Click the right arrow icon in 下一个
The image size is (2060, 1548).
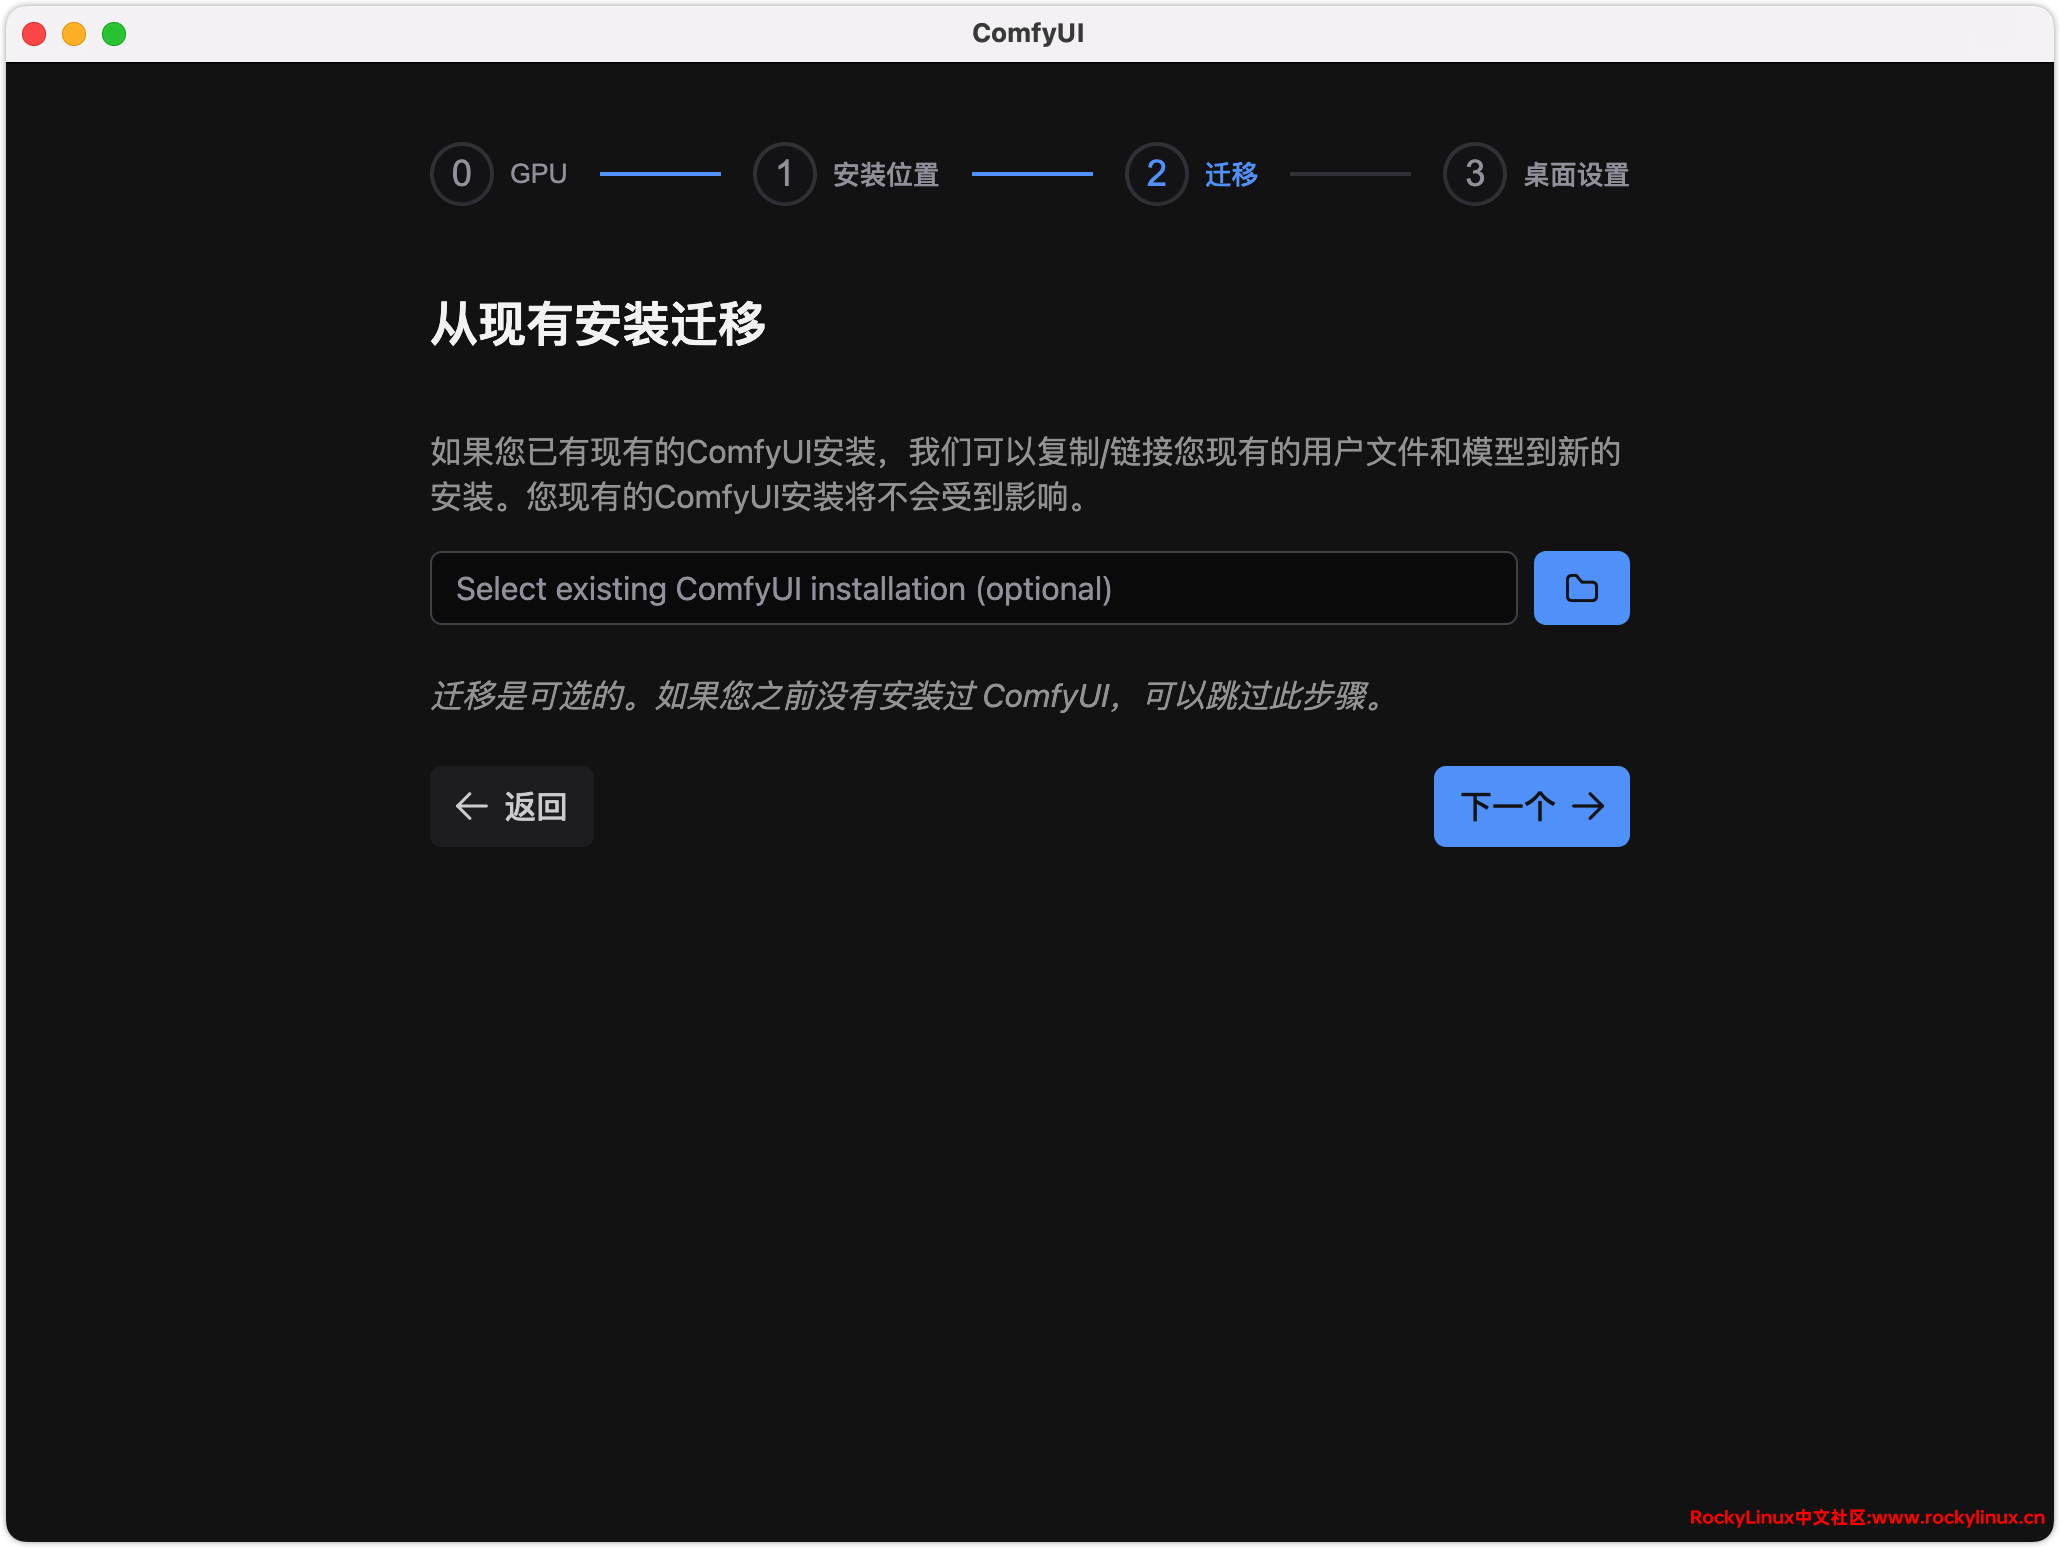pyautogui.click(x=1588, y=806)
